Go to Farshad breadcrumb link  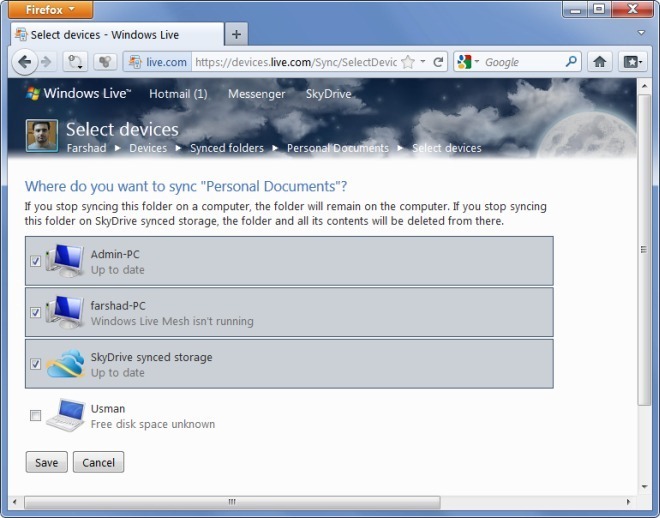86,148
